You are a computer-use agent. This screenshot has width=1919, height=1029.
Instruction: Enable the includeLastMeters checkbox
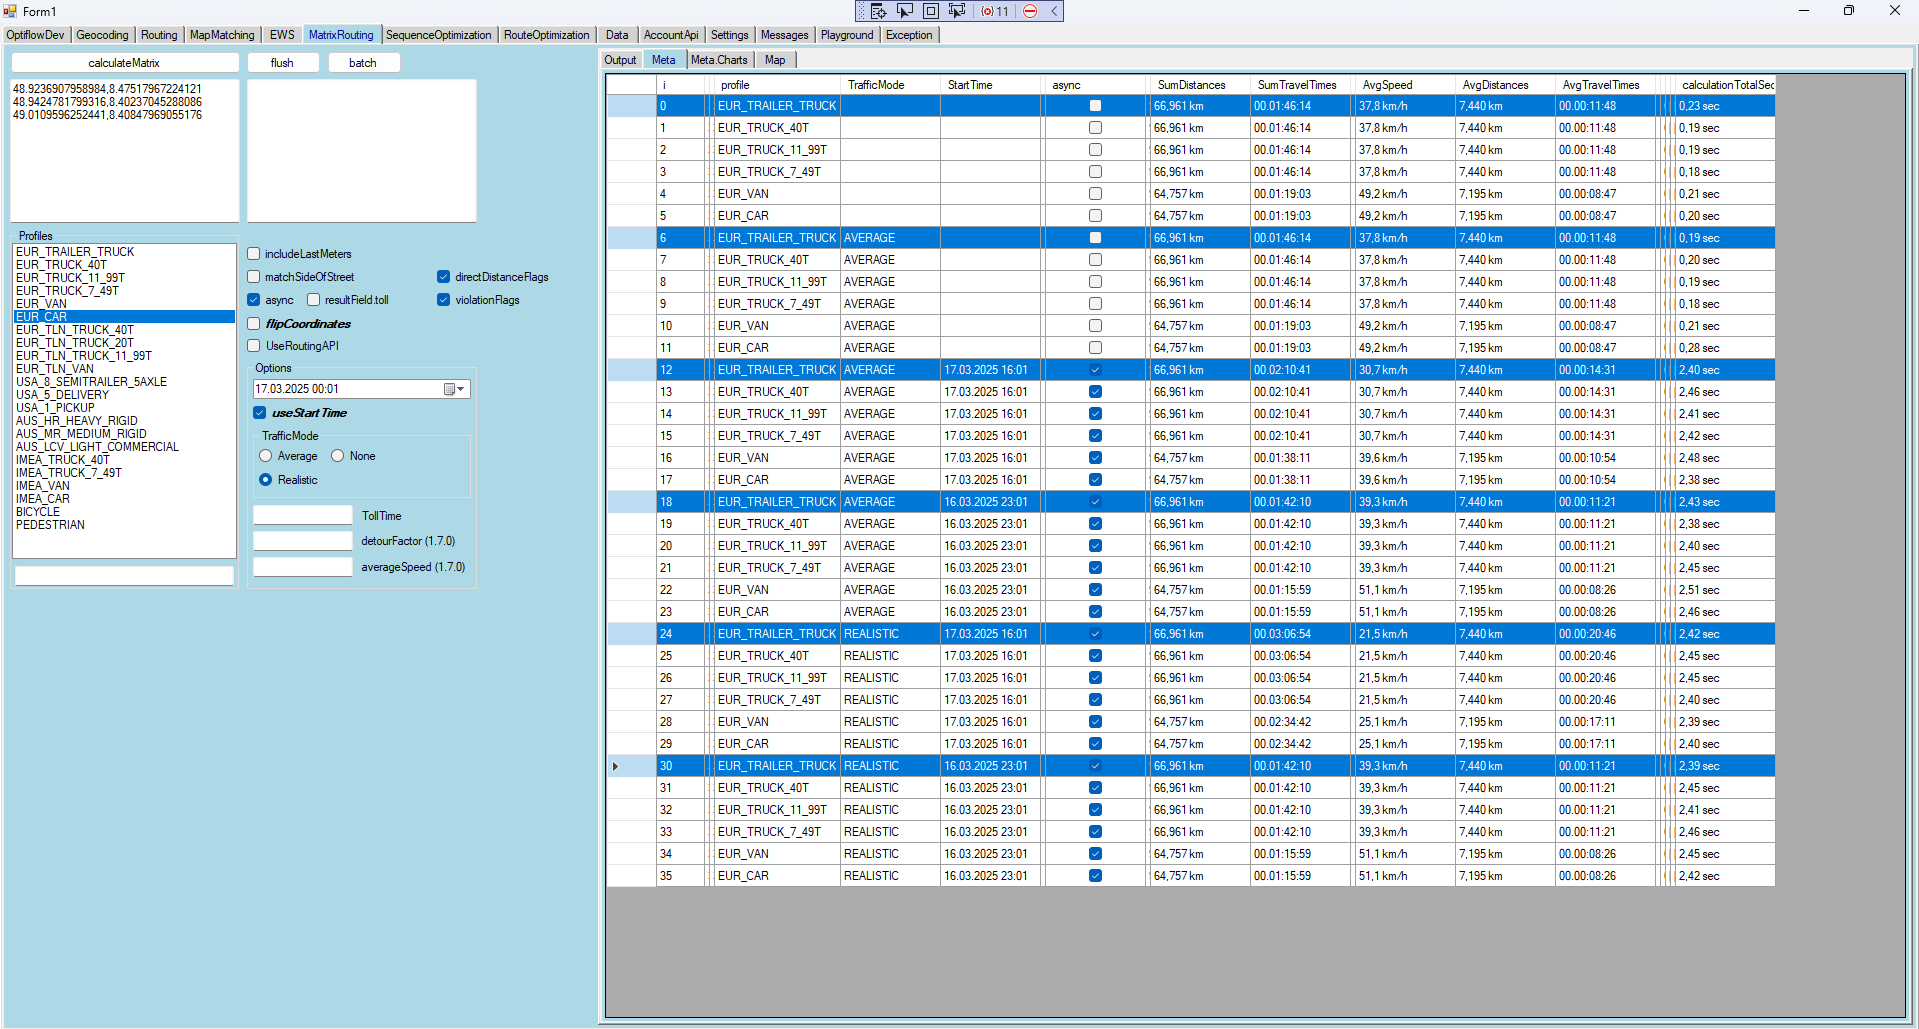[x=254, y=254]
